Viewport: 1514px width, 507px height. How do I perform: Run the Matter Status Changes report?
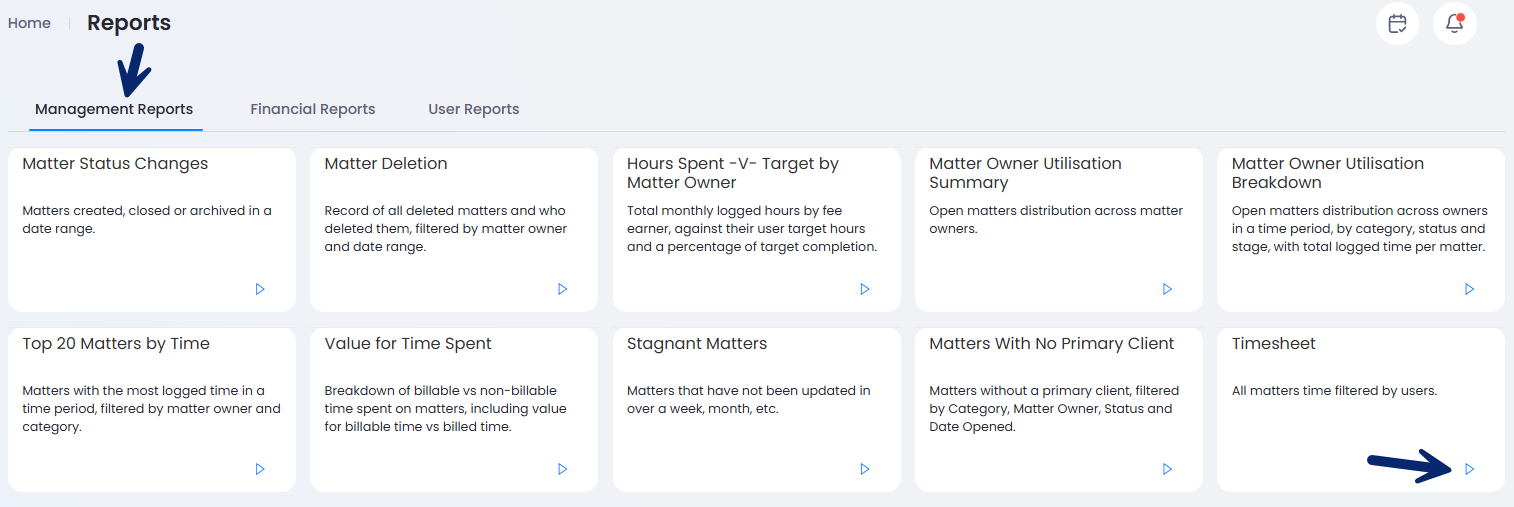(260, 289)
